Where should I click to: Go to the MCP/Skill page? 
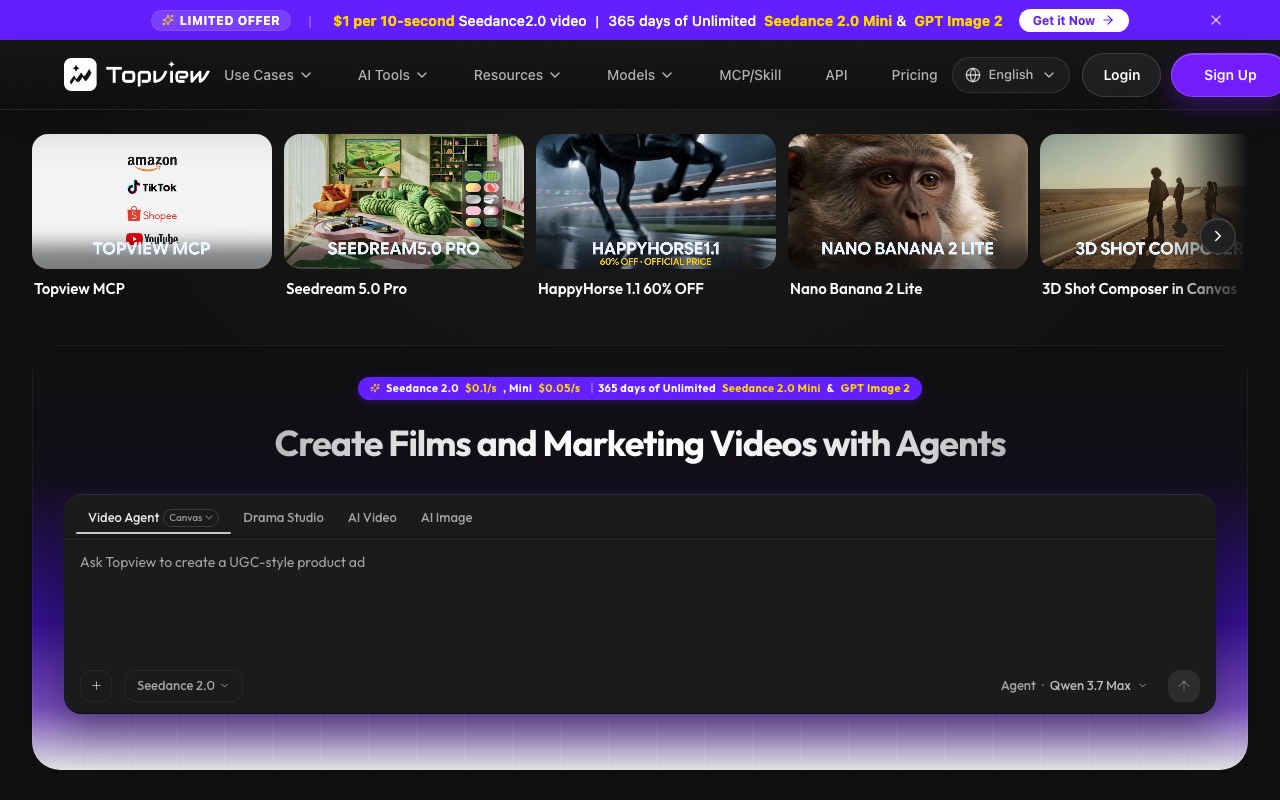[750, 75]
